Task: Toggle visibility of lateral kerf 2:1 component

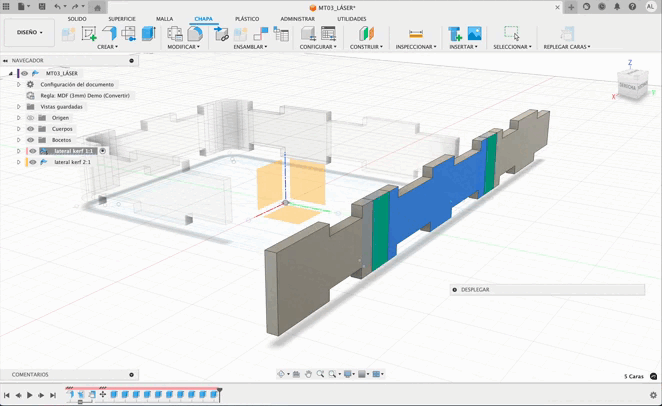Action: [x=33, y=162]
